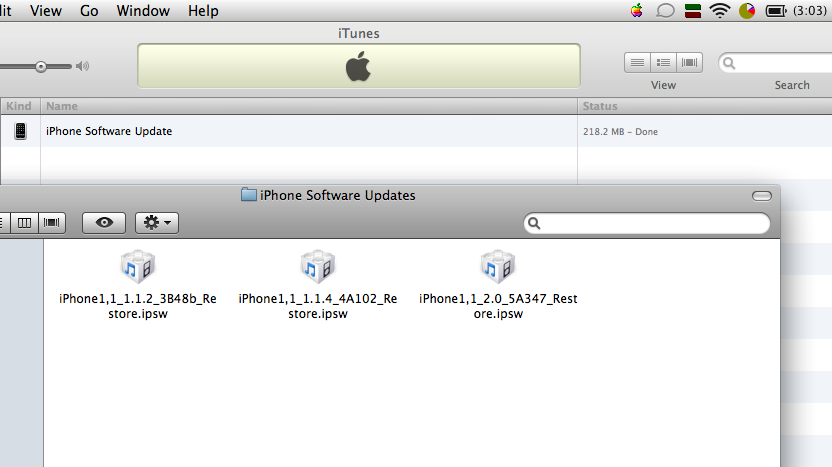
Task: Click the flag-colored menu bar icon
Action: point(693,11)
